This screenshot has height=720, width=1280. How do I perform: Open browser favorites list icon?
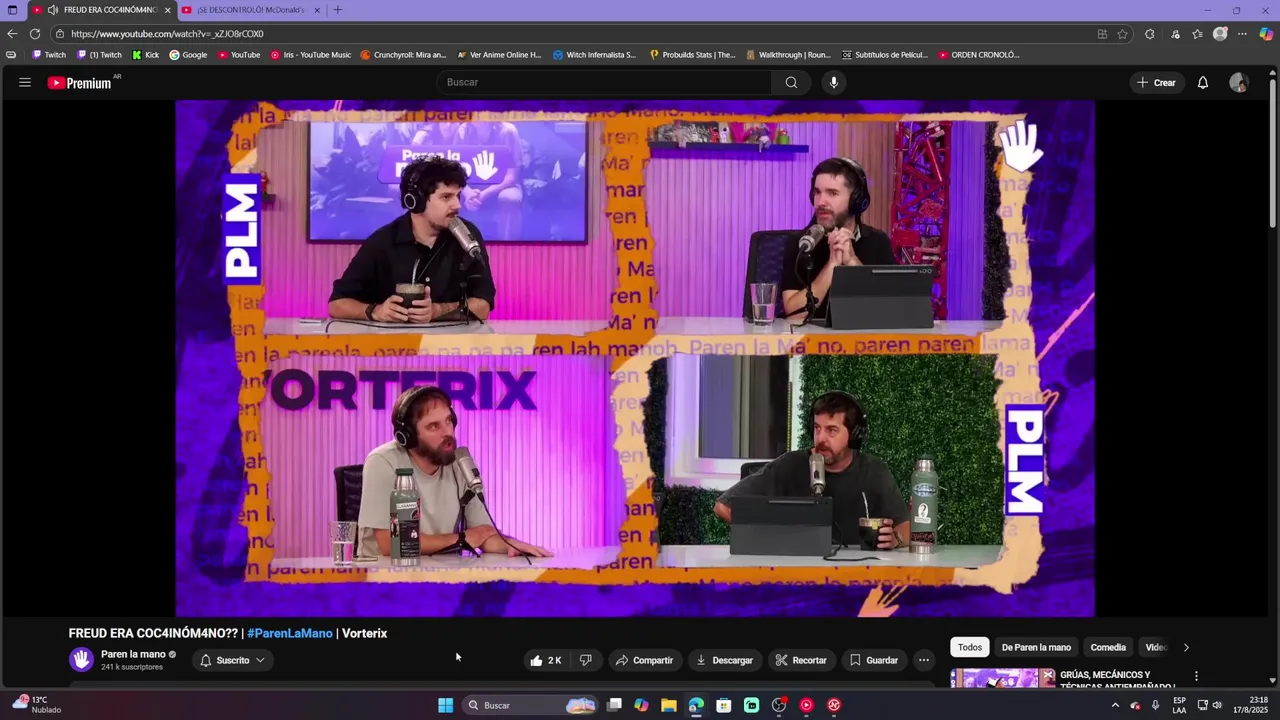click(1197, 34)
